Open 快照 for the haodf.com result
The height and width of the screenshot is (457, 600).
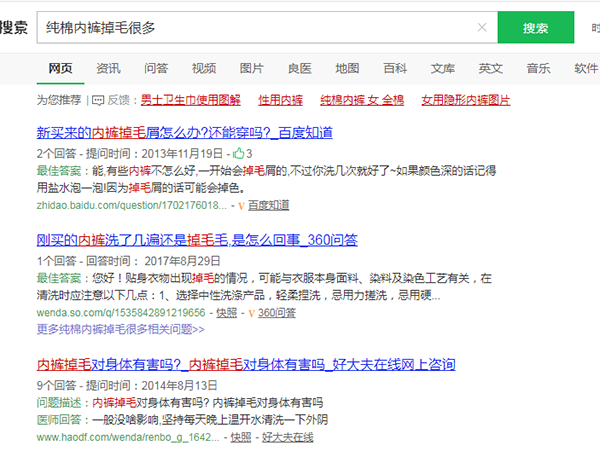[x=241, y=437]
